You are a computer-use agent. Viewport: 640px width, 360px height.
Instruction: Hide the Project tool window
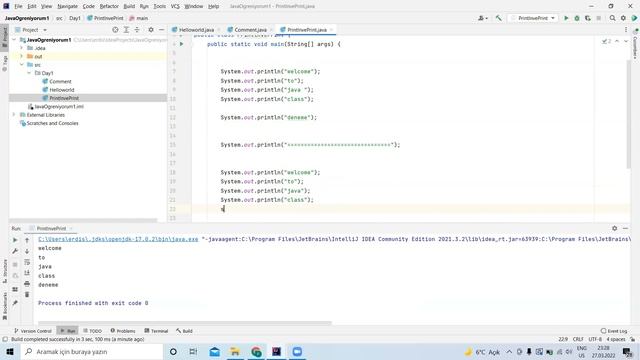(161, 30)
